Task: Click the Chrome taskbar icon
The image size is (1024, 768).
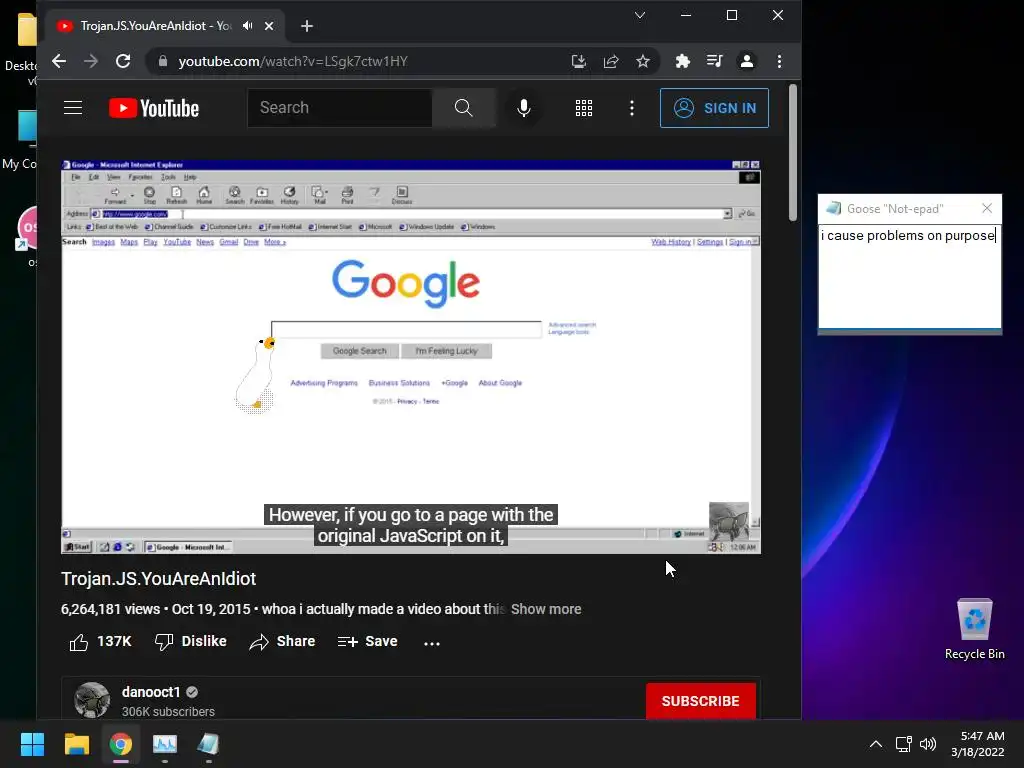Action: (121, 744)
